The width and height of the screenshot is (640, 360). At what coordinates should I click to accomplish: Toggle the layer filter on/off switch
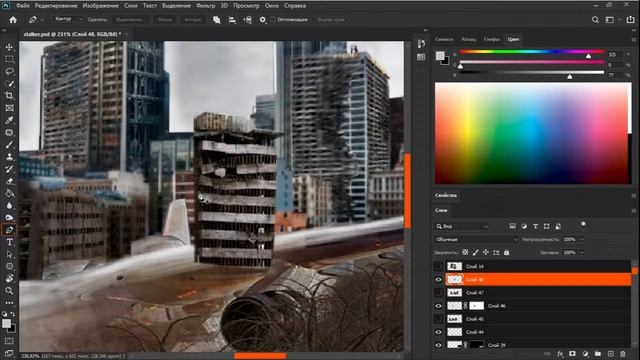[x=583, y=224]
